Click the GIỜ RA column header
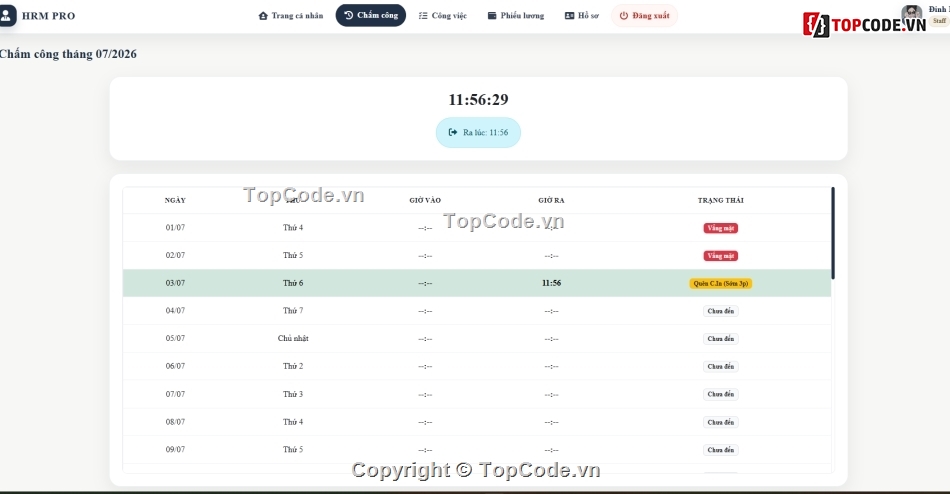 (551, 200)
